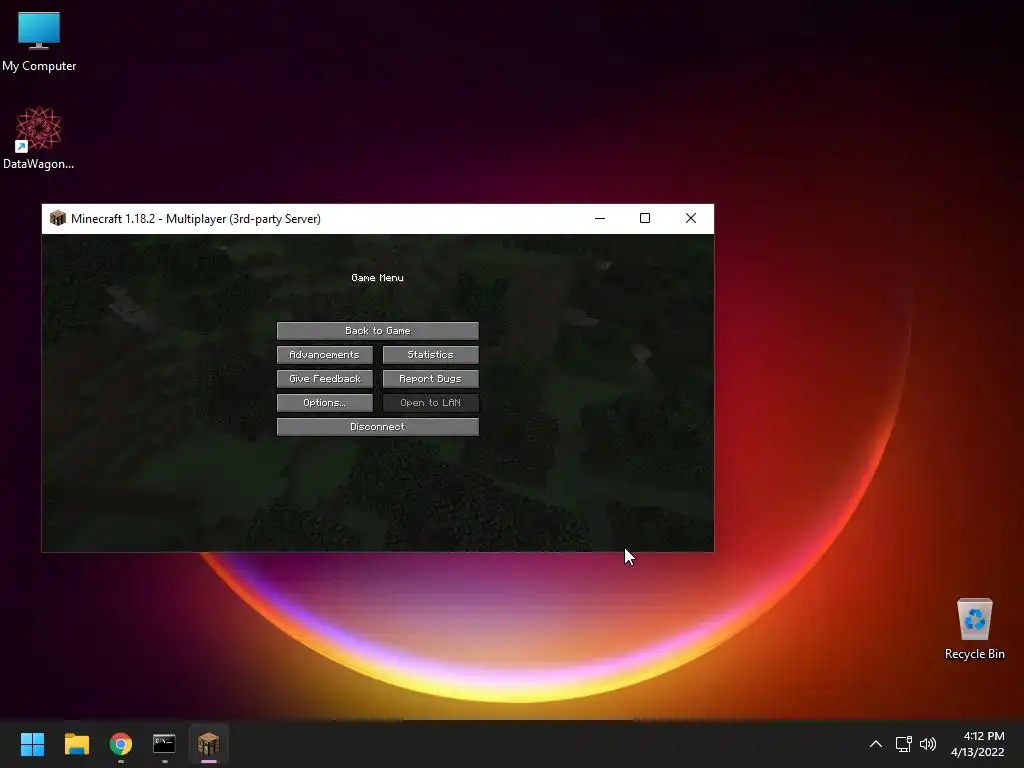Minimize the Minecraft window
1024x768 pixels.
click(x=600, y=218)
